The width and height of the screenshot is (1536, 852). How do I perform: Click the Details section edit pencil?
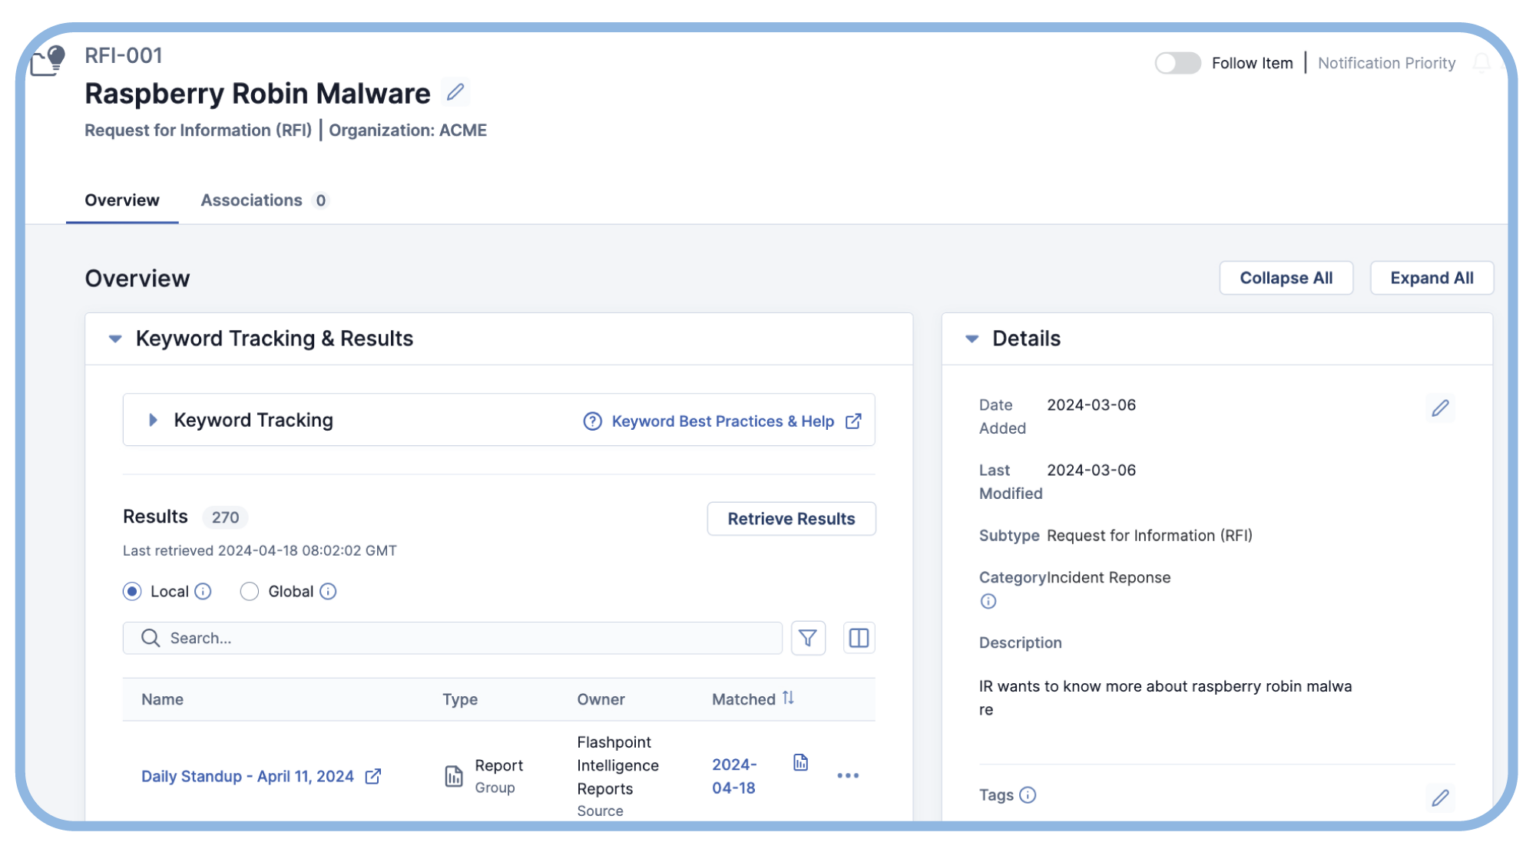(1440, 408)
